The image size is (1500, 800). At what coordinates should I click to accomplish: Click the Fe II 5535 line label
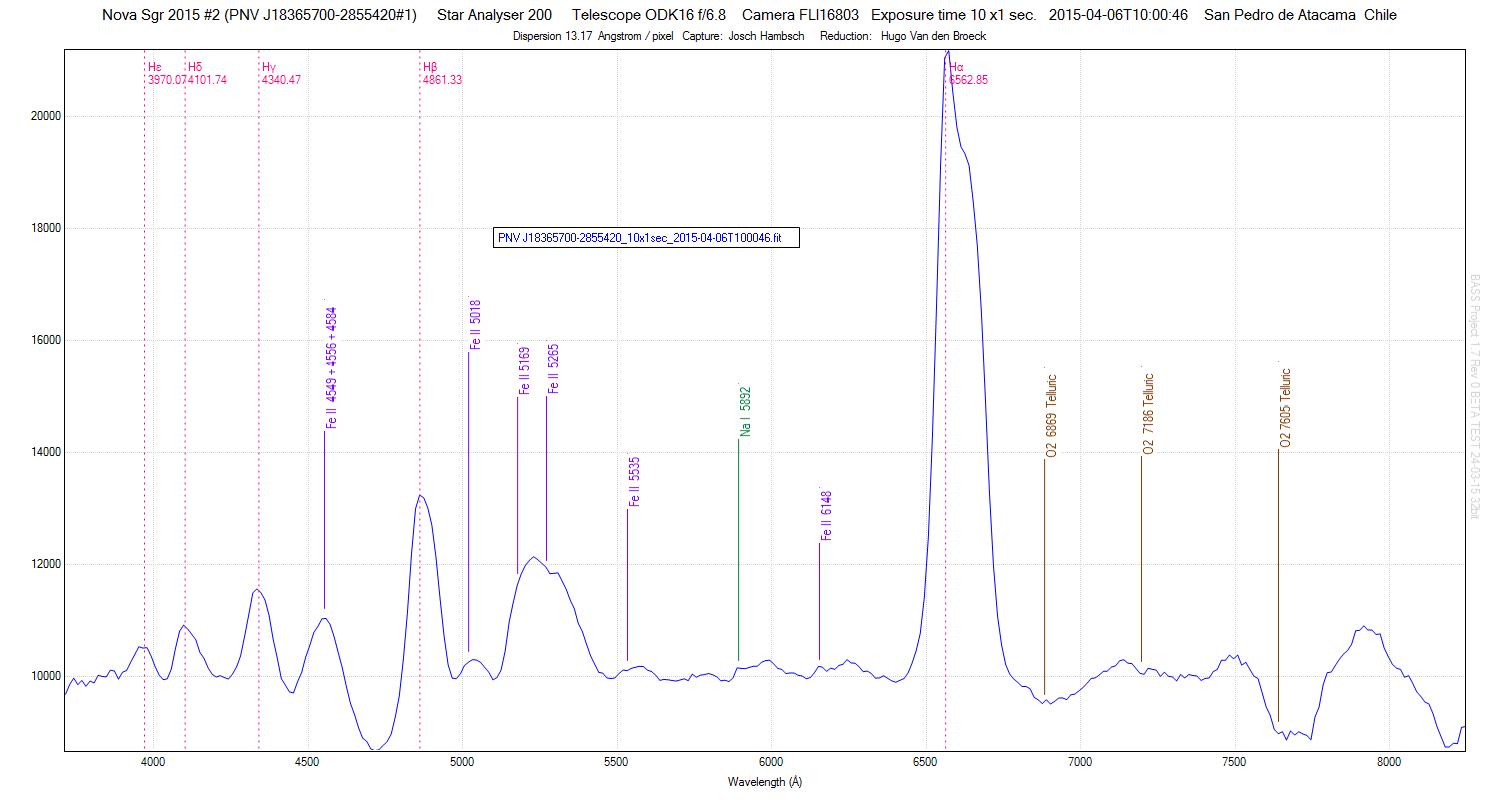click(634, 482)
